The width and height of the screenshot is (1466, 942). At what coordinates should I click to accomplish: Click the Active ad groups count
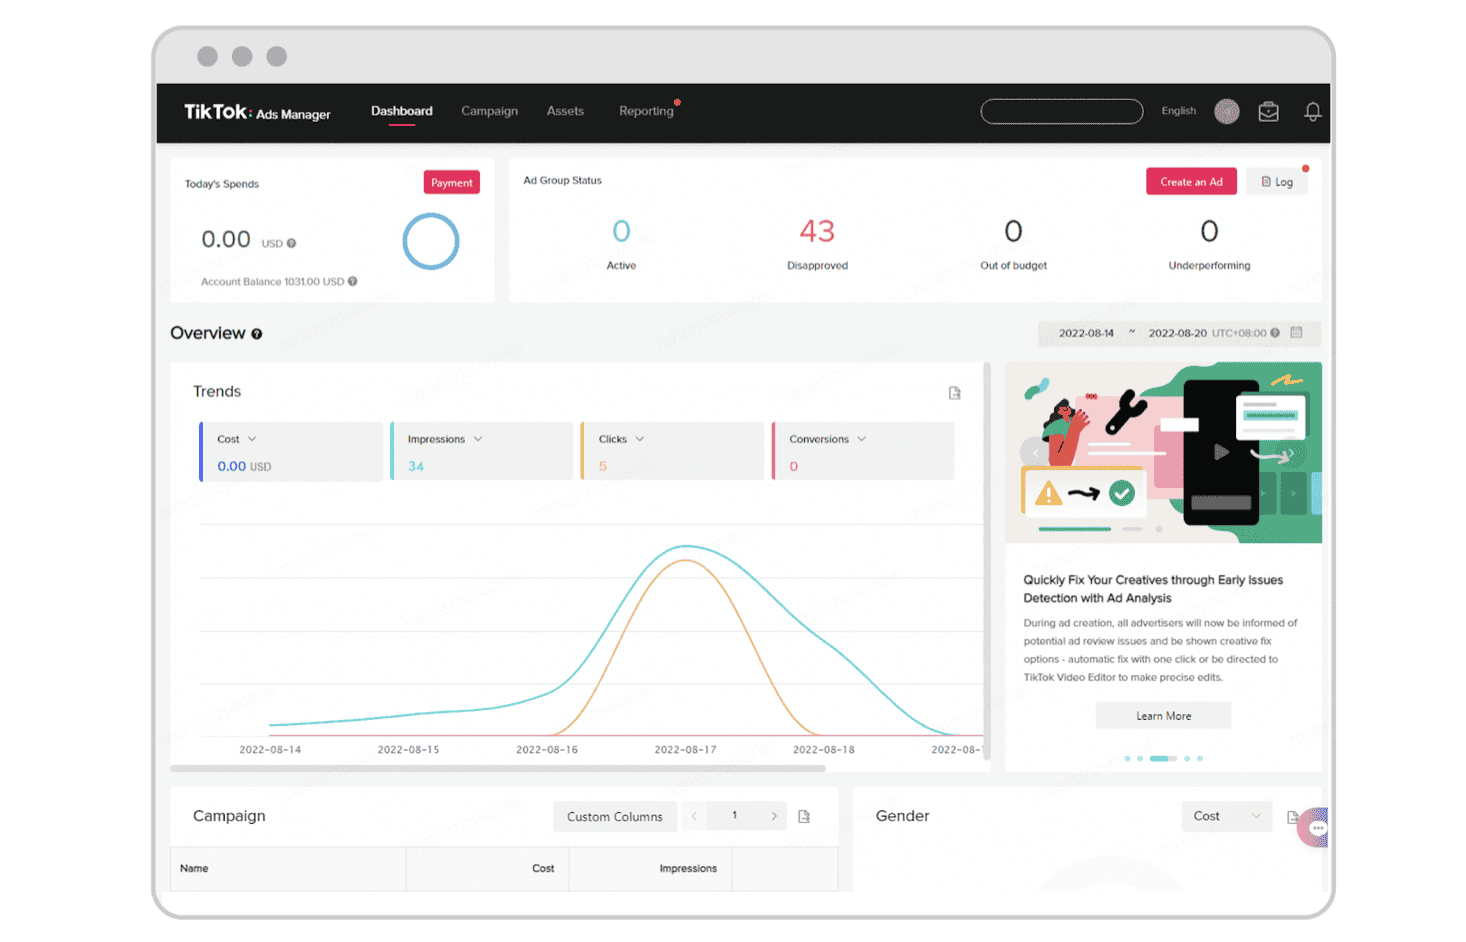click(x=621, y=232)
